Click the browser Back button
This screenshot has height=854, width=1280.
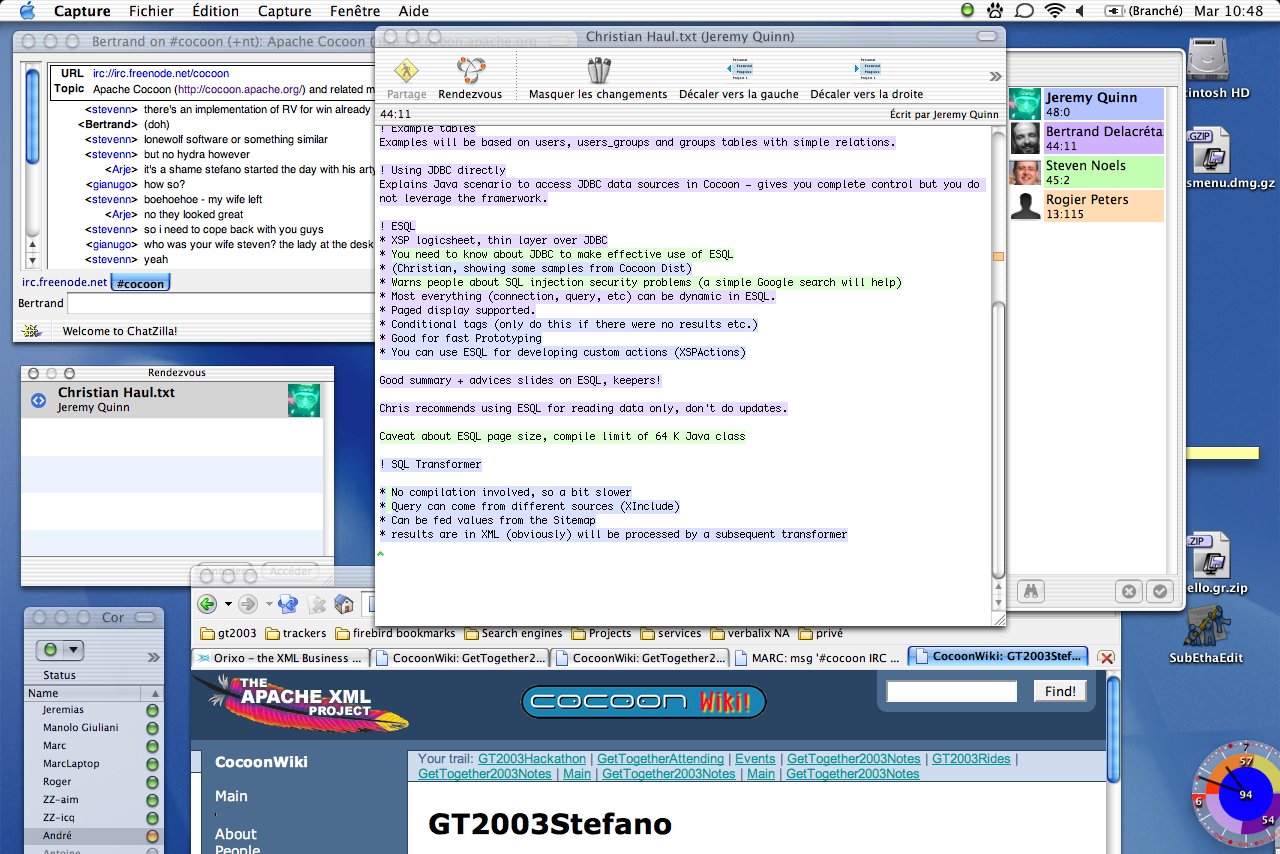pyautogui.click(x=207, y=604)
